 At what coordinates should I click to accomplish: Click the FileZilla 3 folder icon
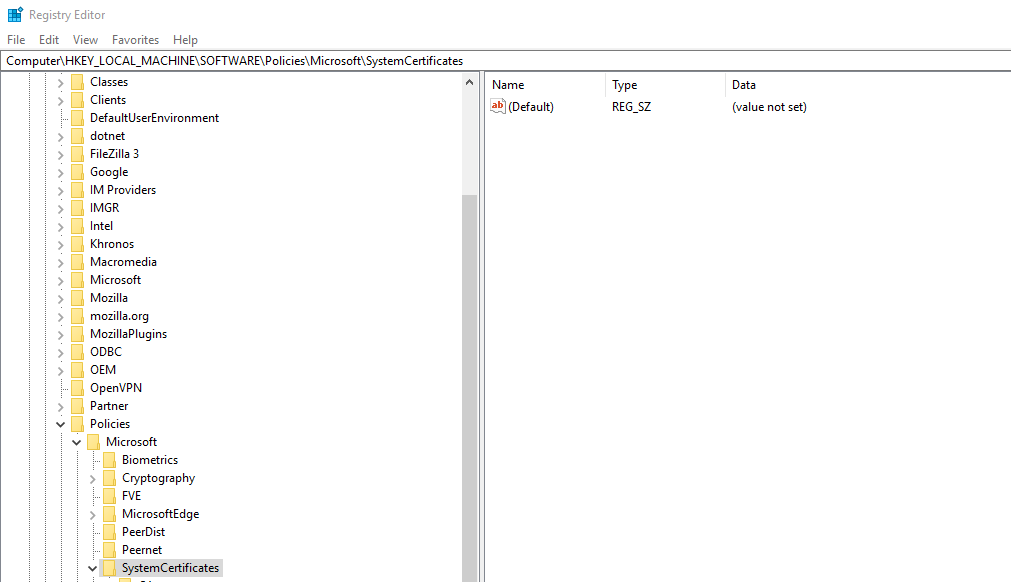click(x=77, y=154)
